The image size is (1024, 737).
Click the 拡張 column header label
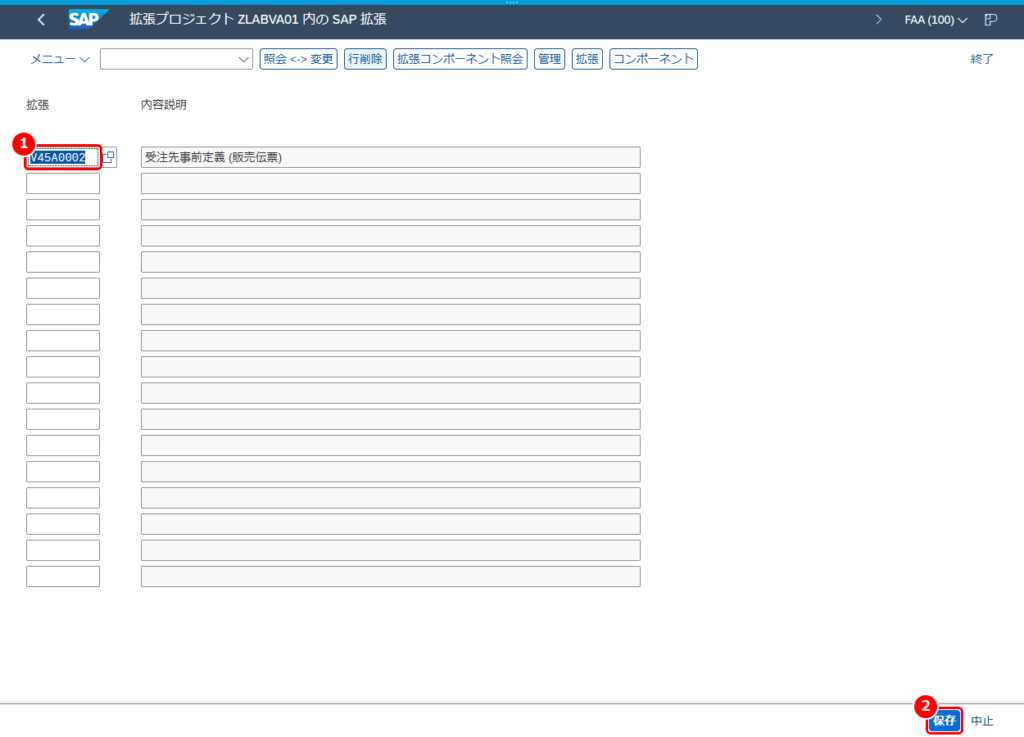coord(38,104)
